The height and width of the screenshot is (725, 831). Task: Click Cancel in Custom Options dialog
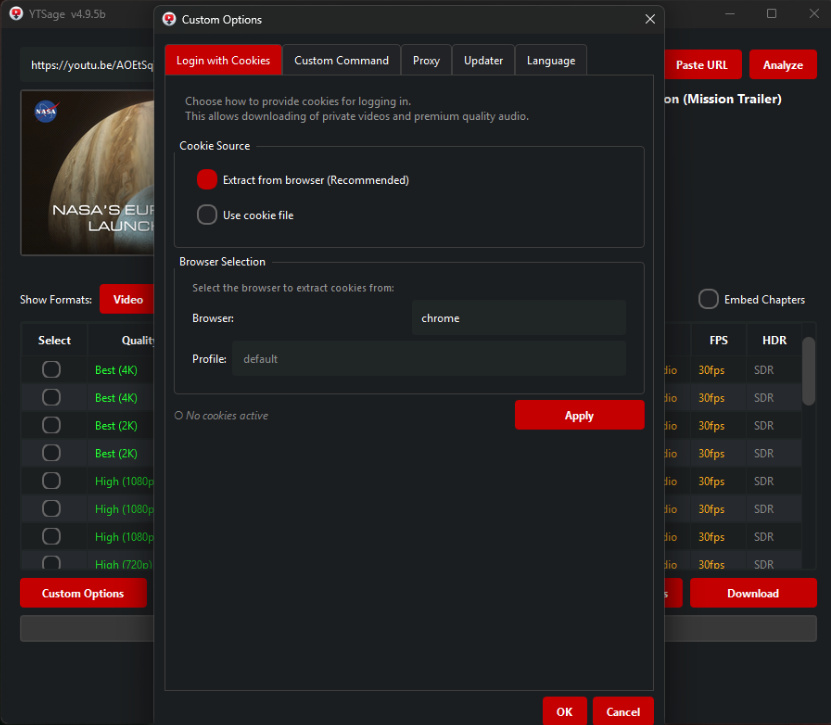click(x=622, y=711)
